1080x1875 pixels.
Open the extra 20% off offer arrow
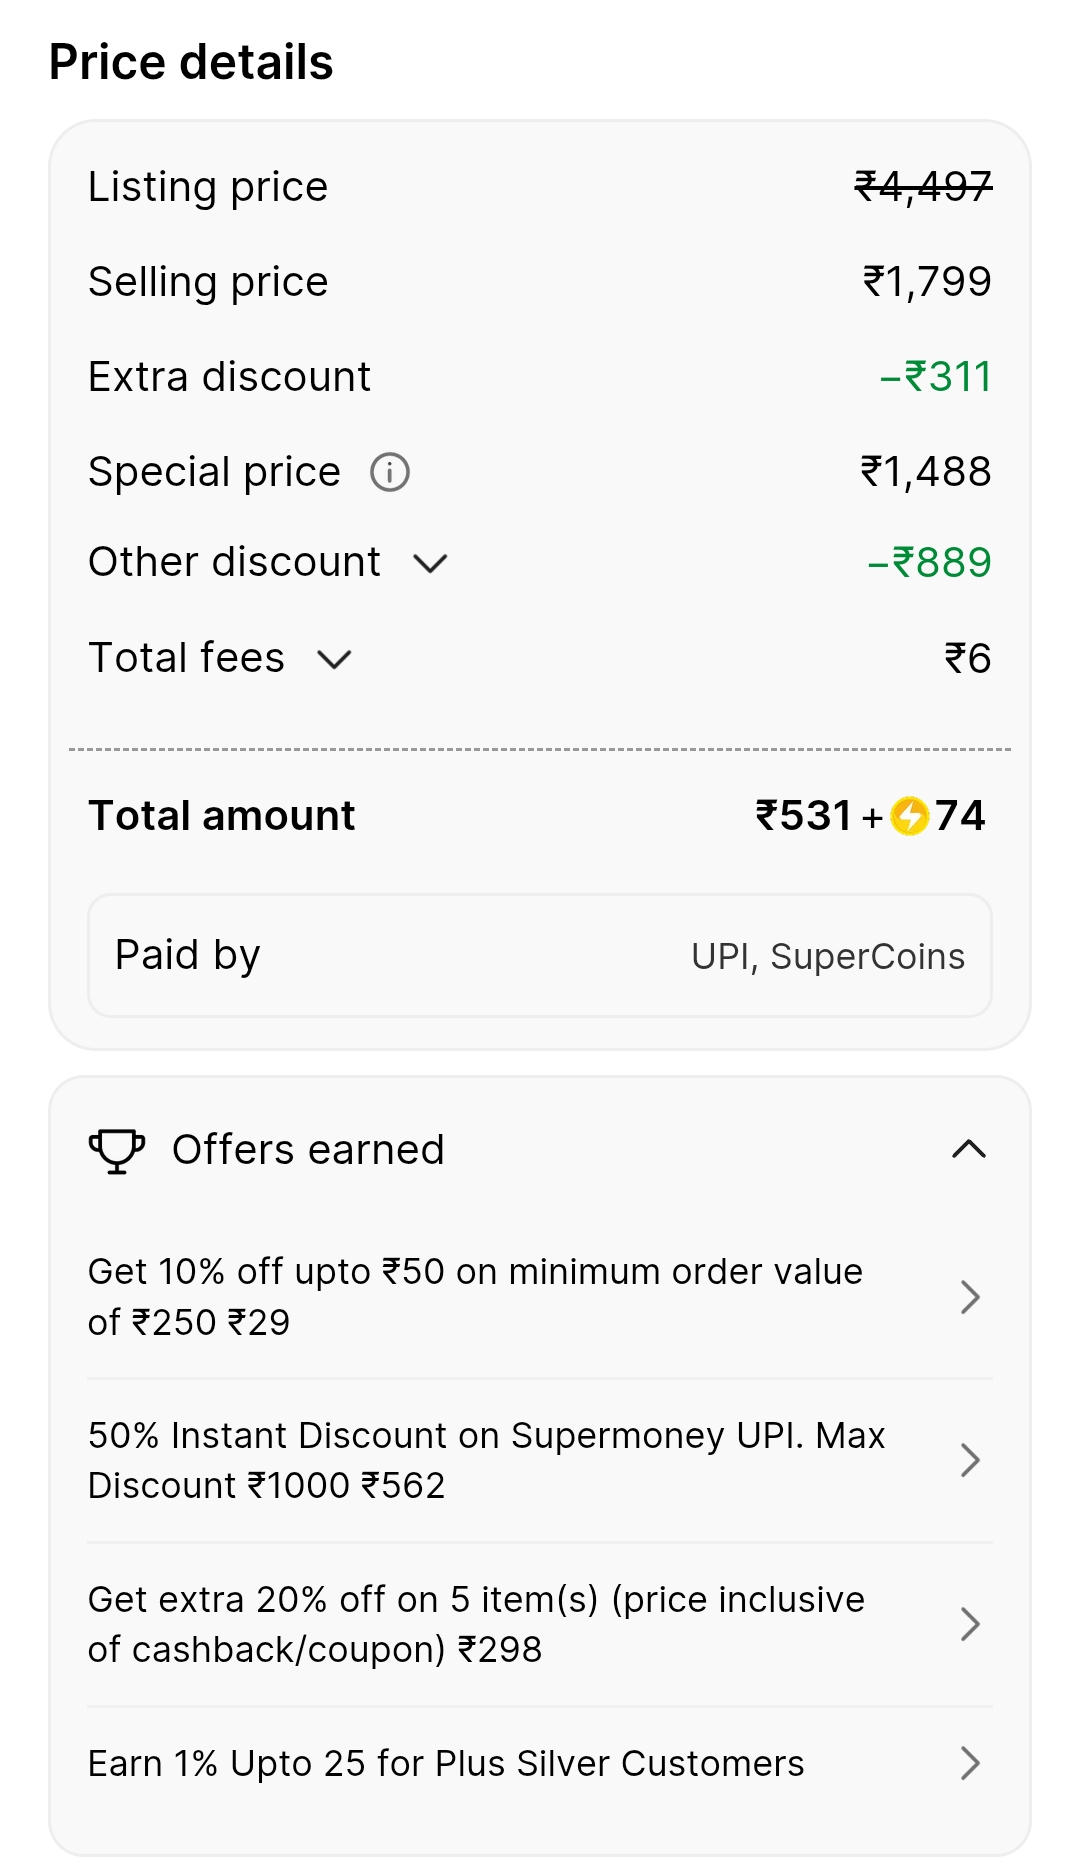(x=969, y=1624)
